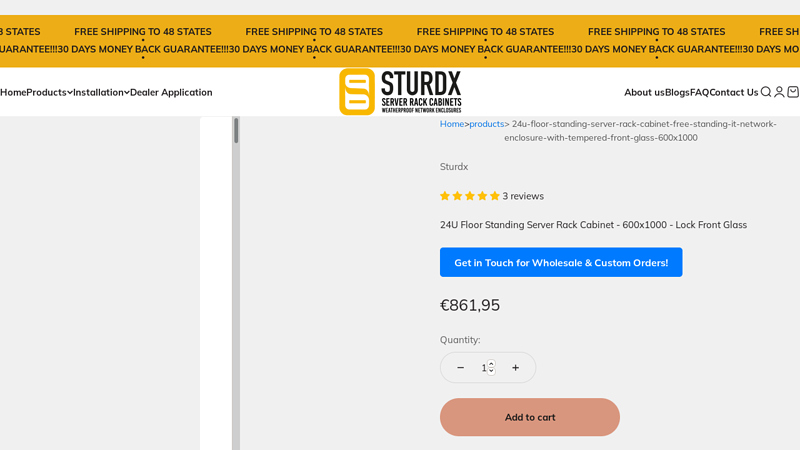Screen dimensions: 800x450
Task: Click the Sturdx logo
Action: coord(400,92)
